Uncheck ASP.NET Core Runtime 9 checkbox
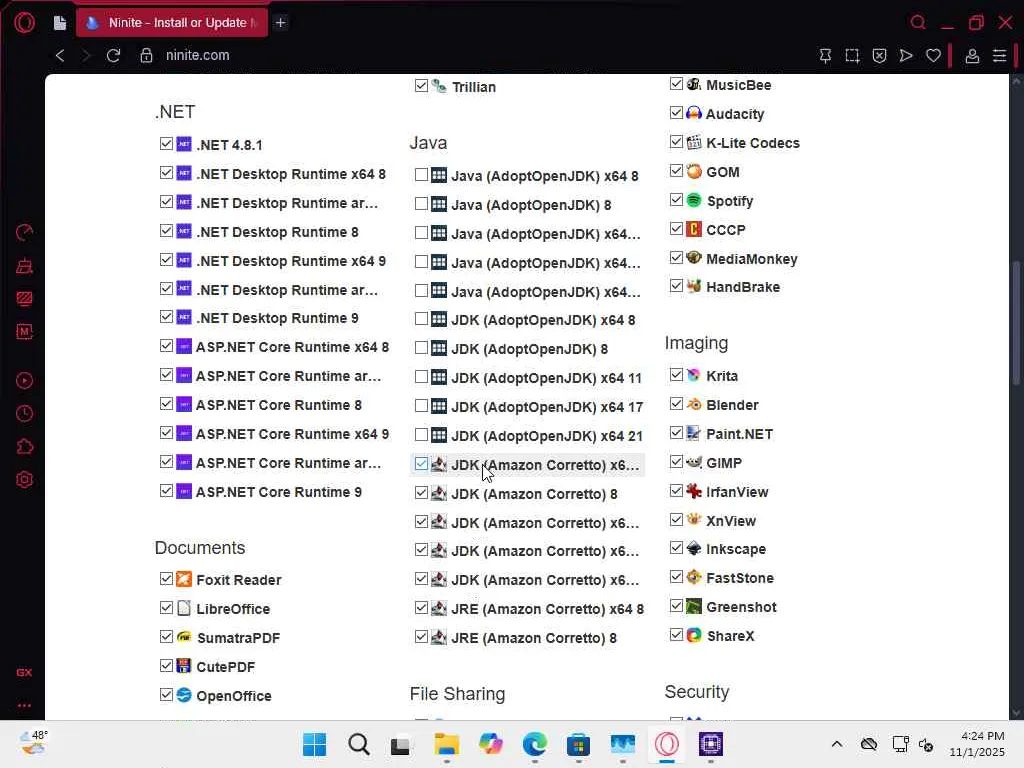This screenshot has width=1024, height=768. click(x=167, y=491)
